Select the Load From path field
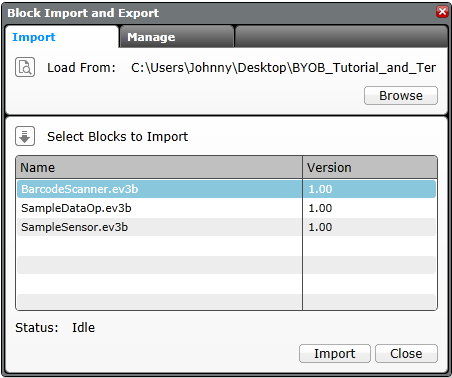452x378 pixels. point(283,68)
